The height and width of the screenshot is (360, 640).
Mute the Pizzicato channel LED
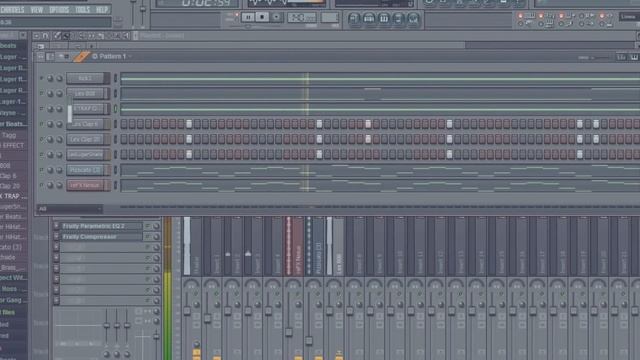coord(41,170)
